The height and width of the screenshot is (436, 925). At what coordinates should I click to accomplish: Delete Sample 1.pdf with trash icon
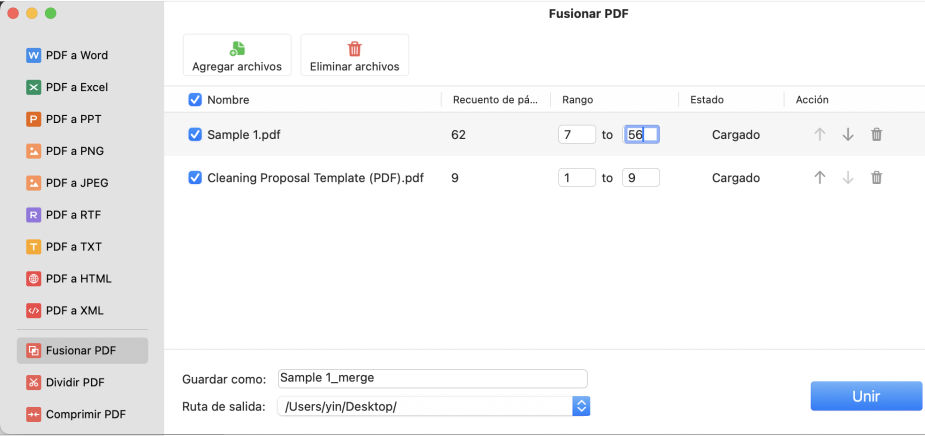point(877,135)
